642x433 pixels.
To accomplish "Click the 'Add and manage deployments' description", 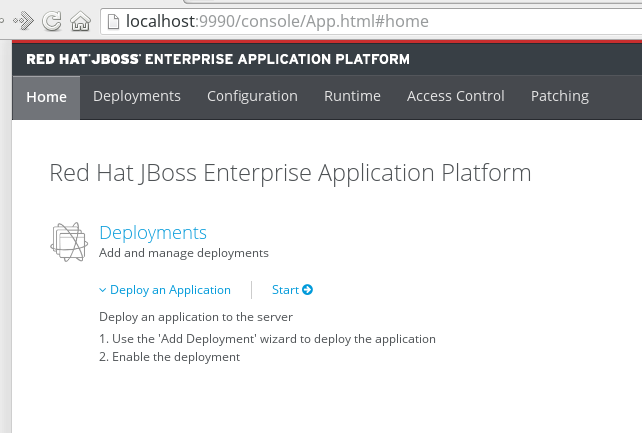I will coord(184,253).
